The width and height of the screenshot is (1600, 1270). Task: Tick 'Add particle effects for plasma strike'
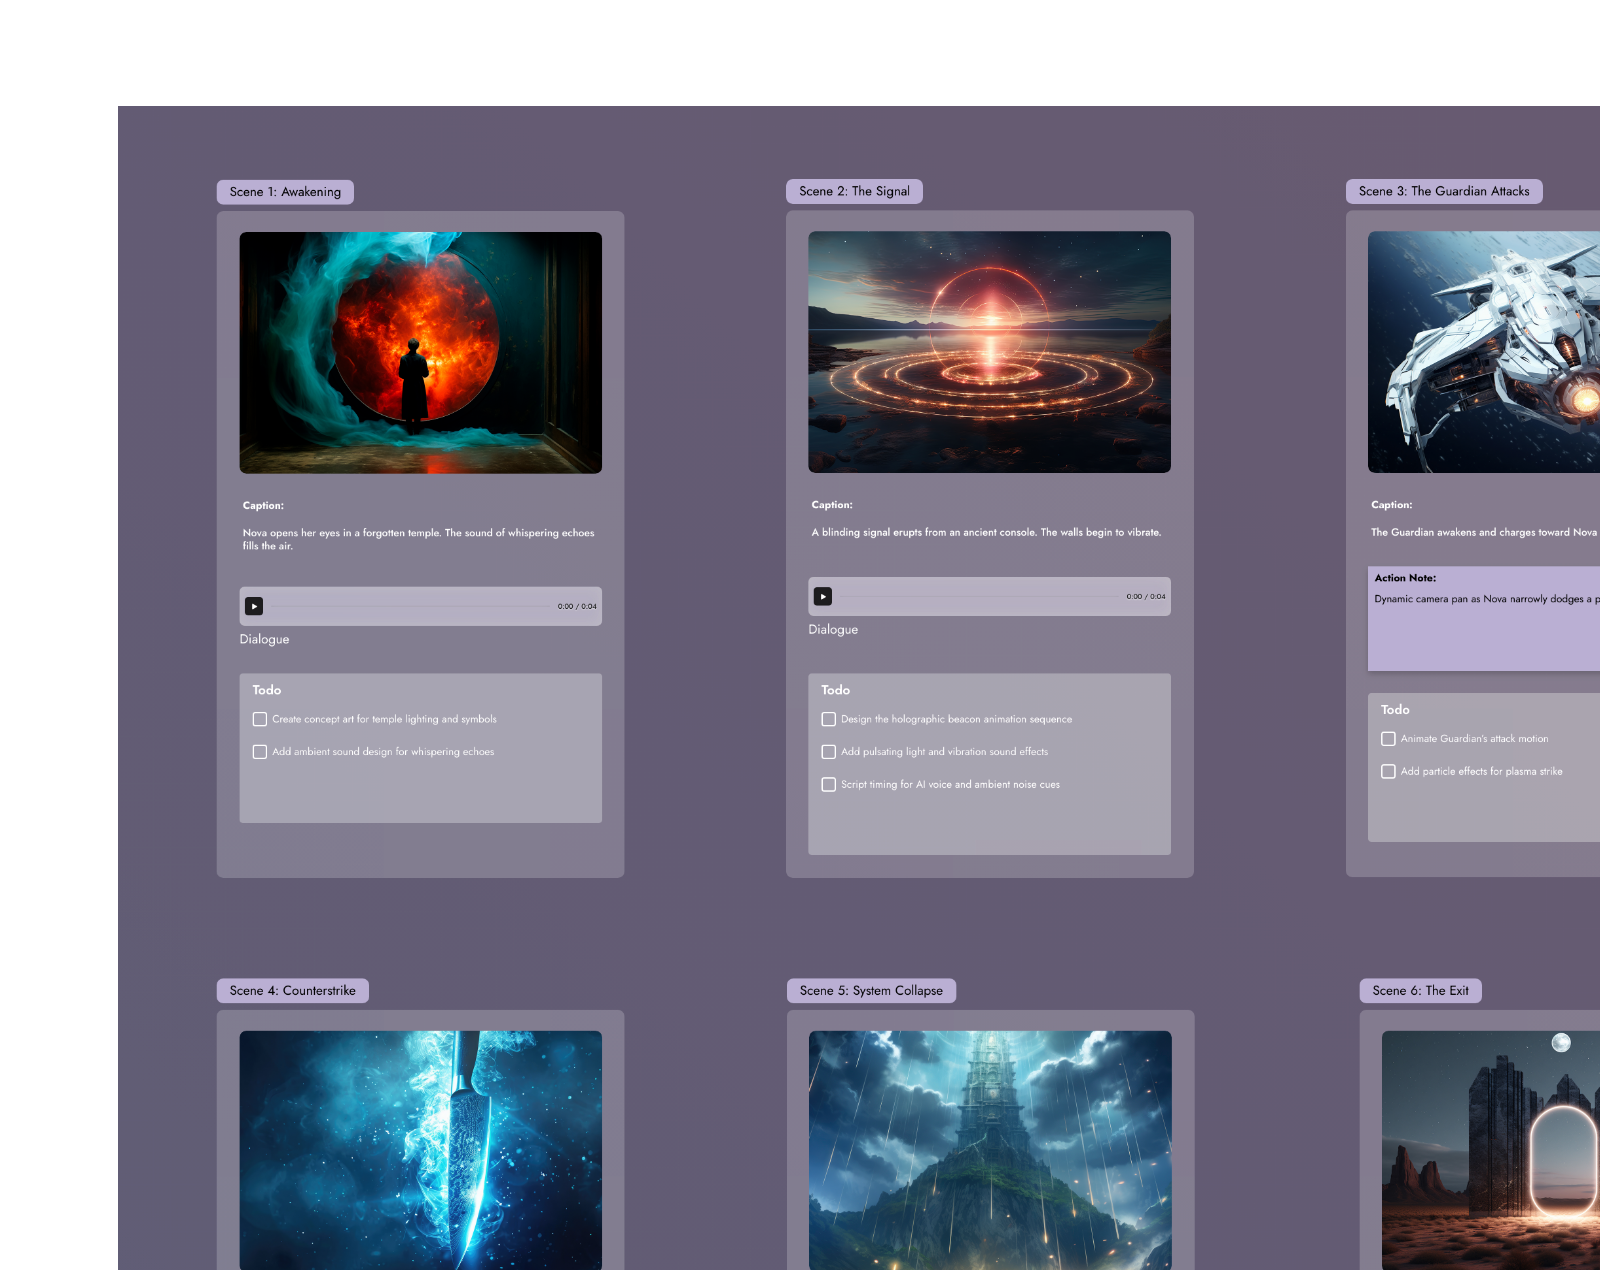(1388, 772)
